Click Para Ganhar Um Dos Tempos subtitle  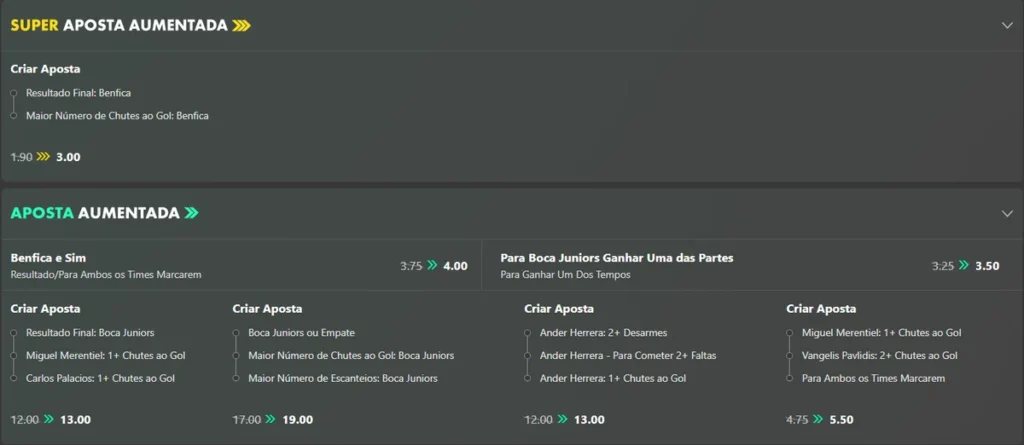point(565,275)
